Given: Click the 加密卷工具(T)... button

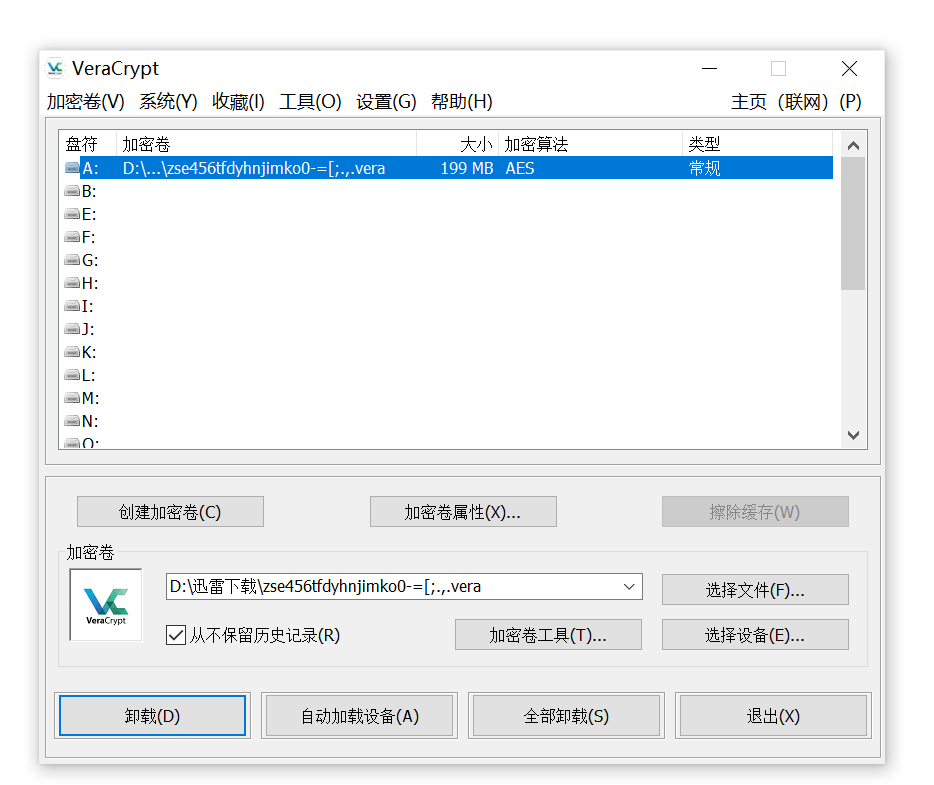Looking at the screenshot, I should click(549, 635).
